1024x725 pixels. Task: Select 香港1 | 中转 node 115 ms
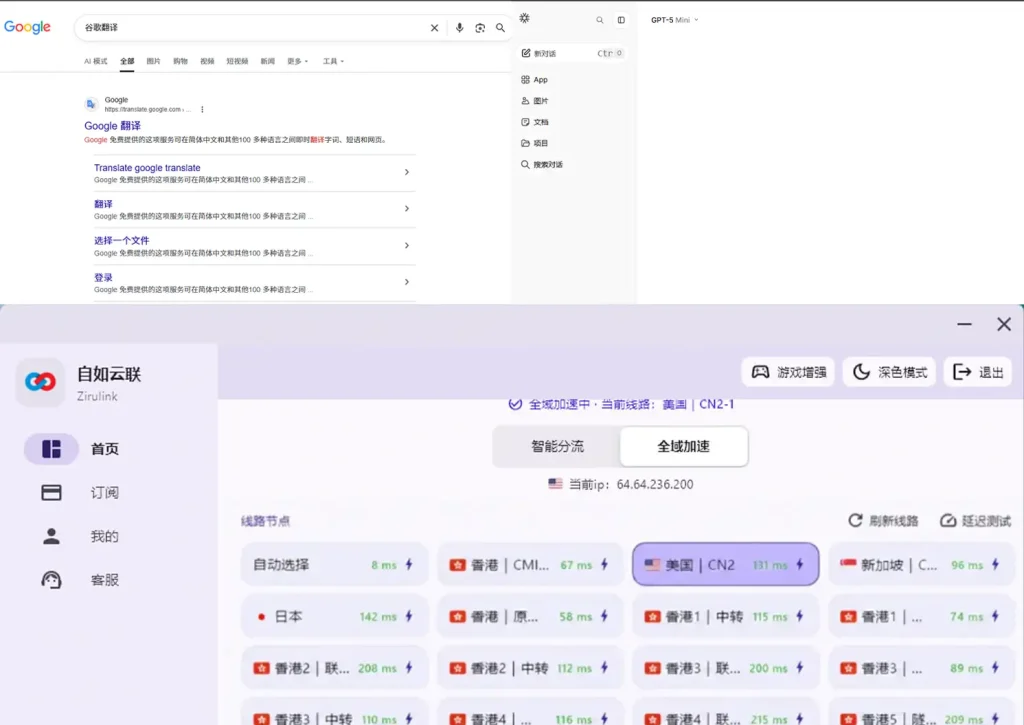[x=726, y=616]
